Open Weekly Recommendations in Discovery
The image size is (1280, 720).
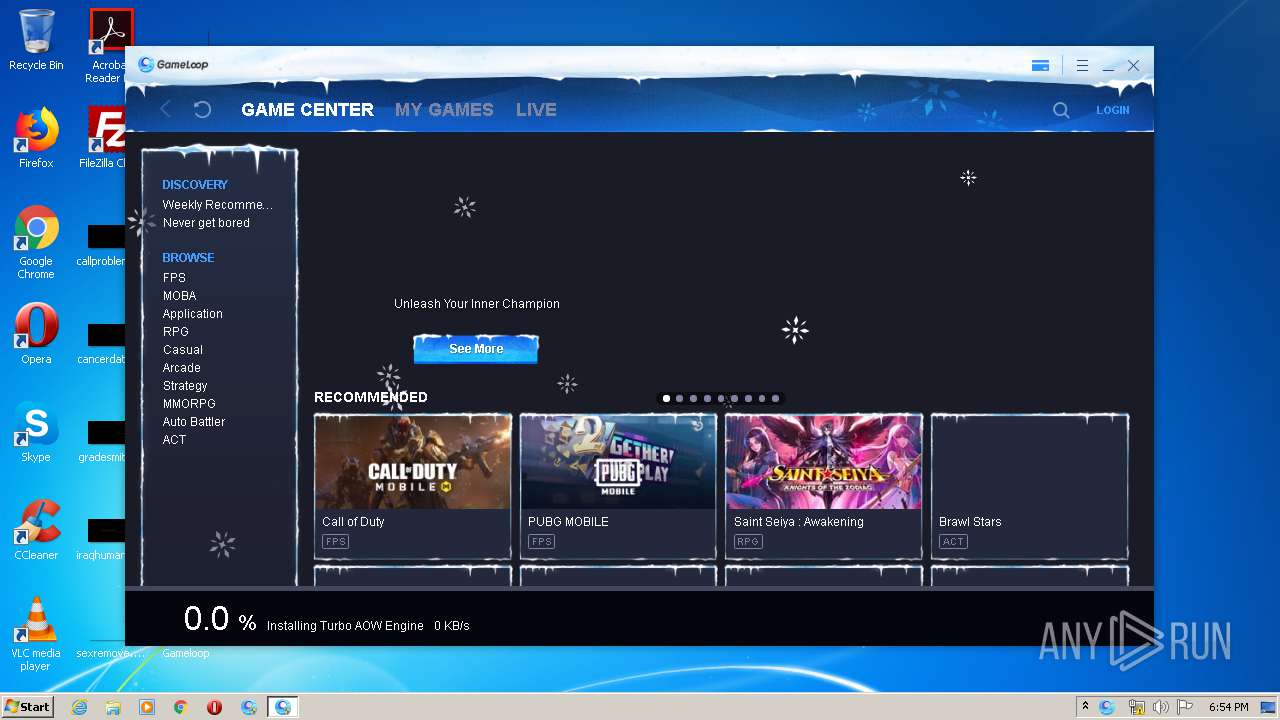pyautogui.click(x=217, y=205)
